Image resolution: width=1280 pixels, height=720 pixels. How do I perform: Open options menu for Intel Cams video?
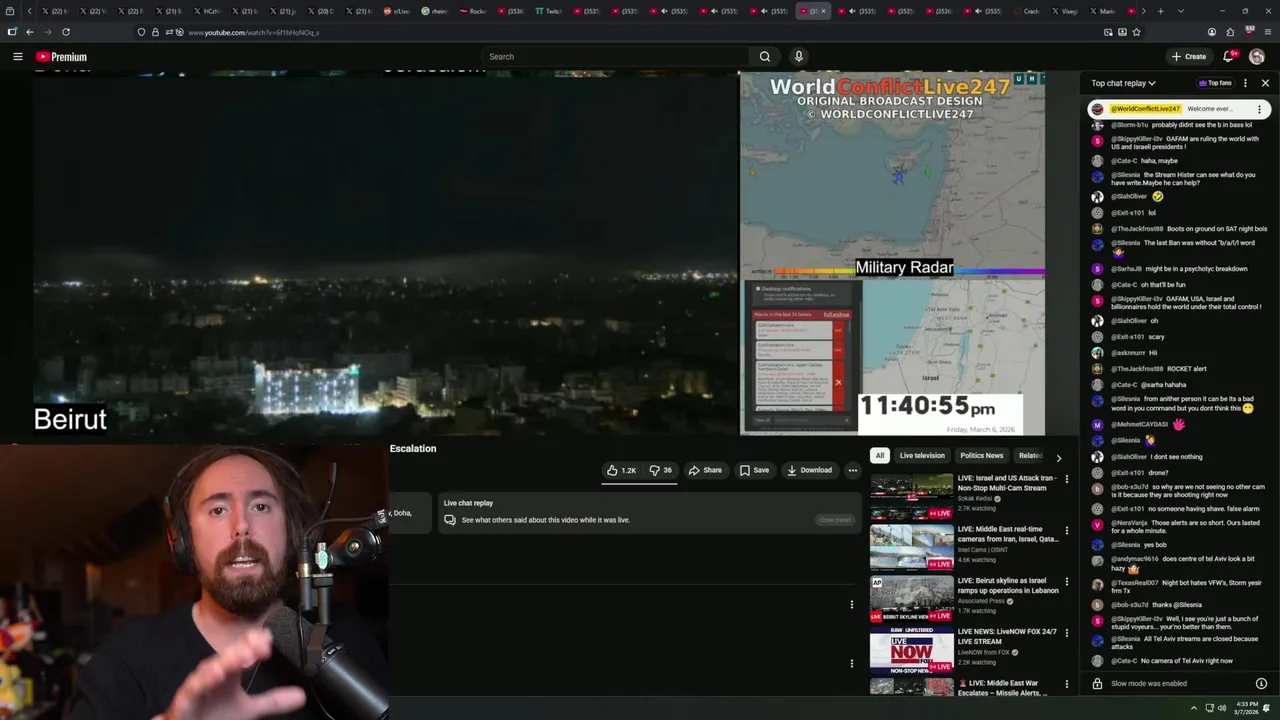pos(1066,530)
